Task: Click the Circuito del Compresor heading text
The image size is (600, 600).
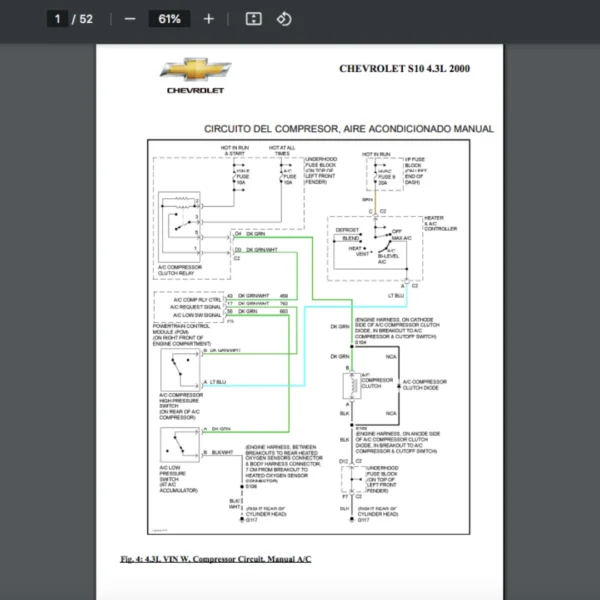Action: pos(348,129)
